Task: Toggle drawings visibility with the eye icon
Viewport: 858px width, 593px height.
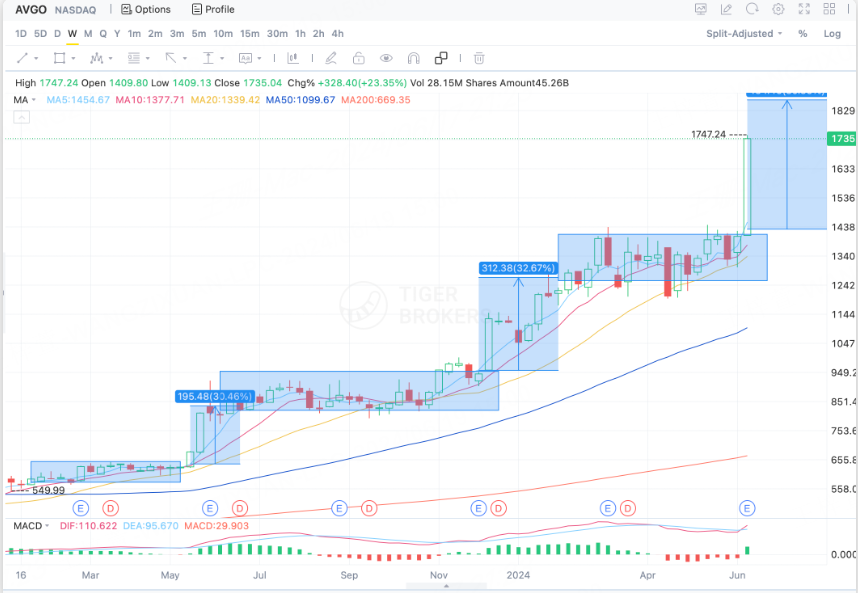Action: [386, 58]
